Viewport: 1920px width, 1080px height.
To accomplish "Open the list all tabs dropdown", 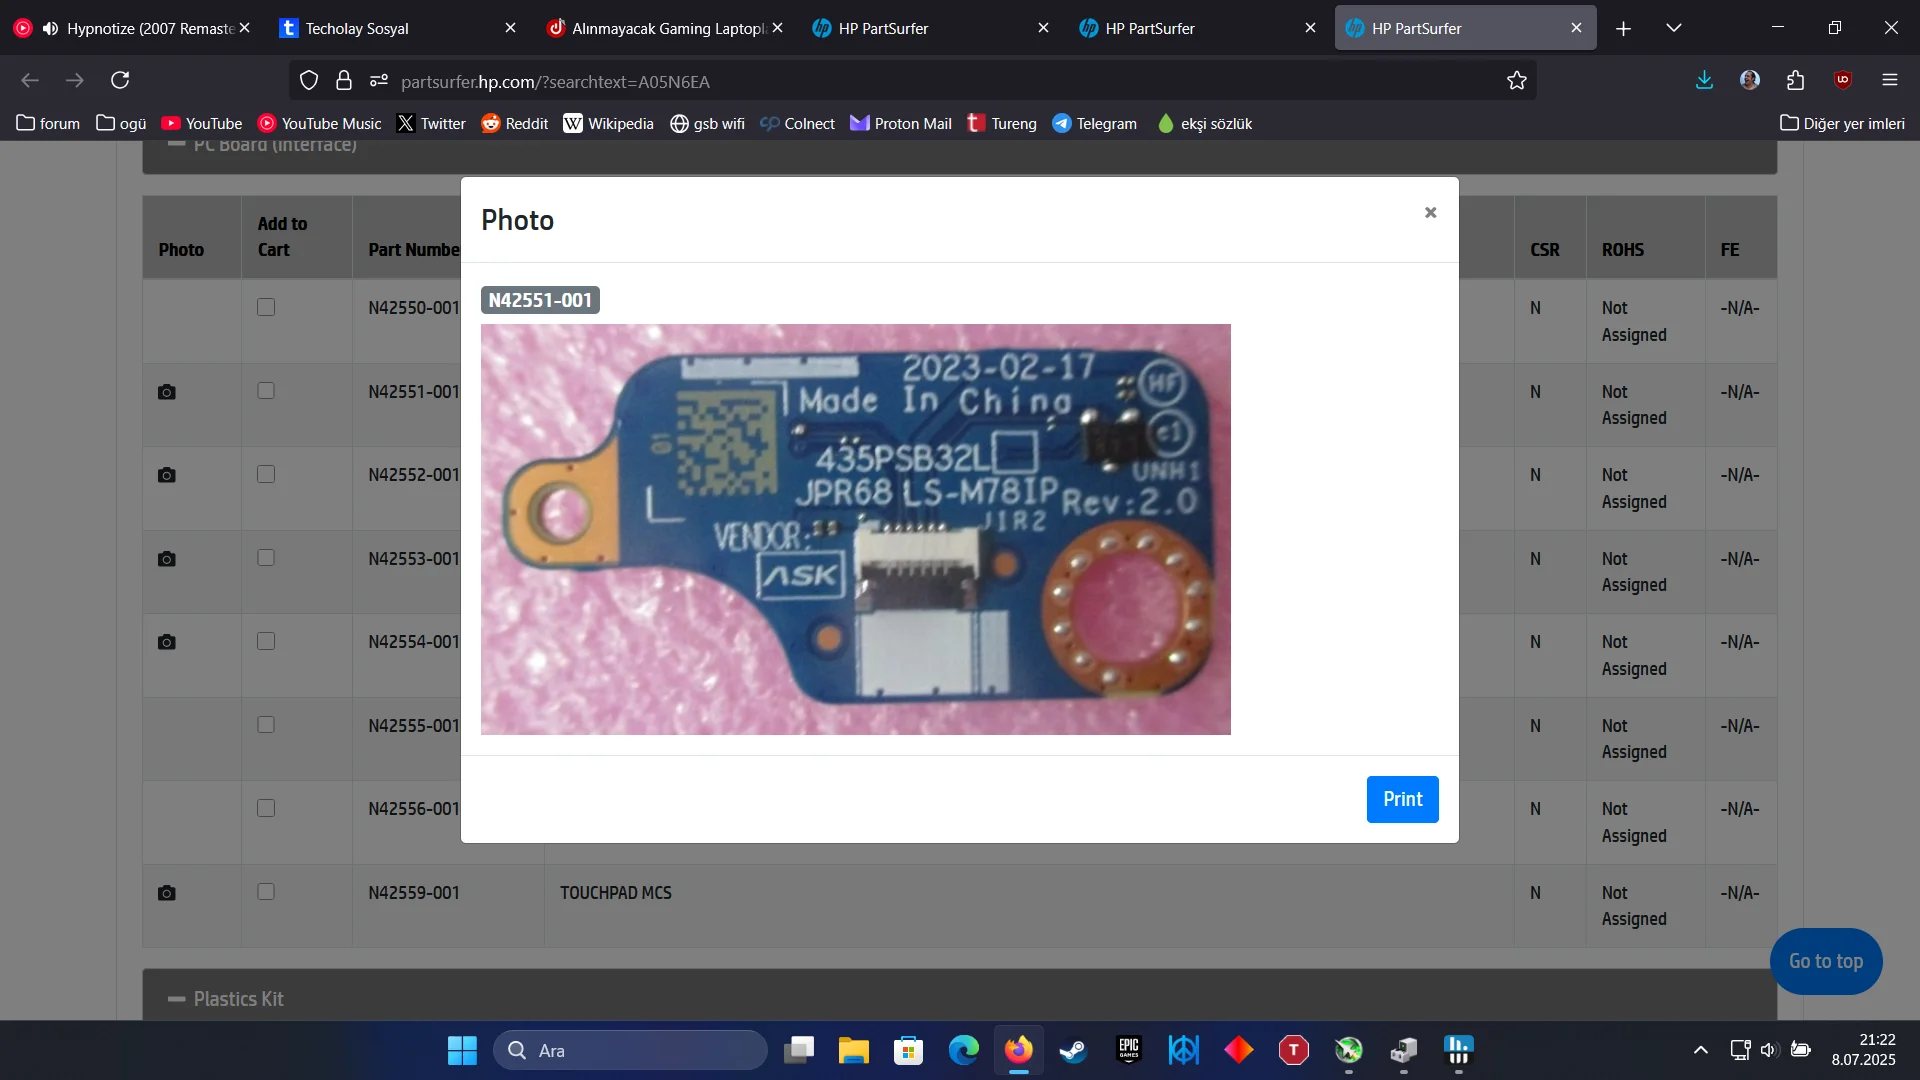I will coord(1673,28).
